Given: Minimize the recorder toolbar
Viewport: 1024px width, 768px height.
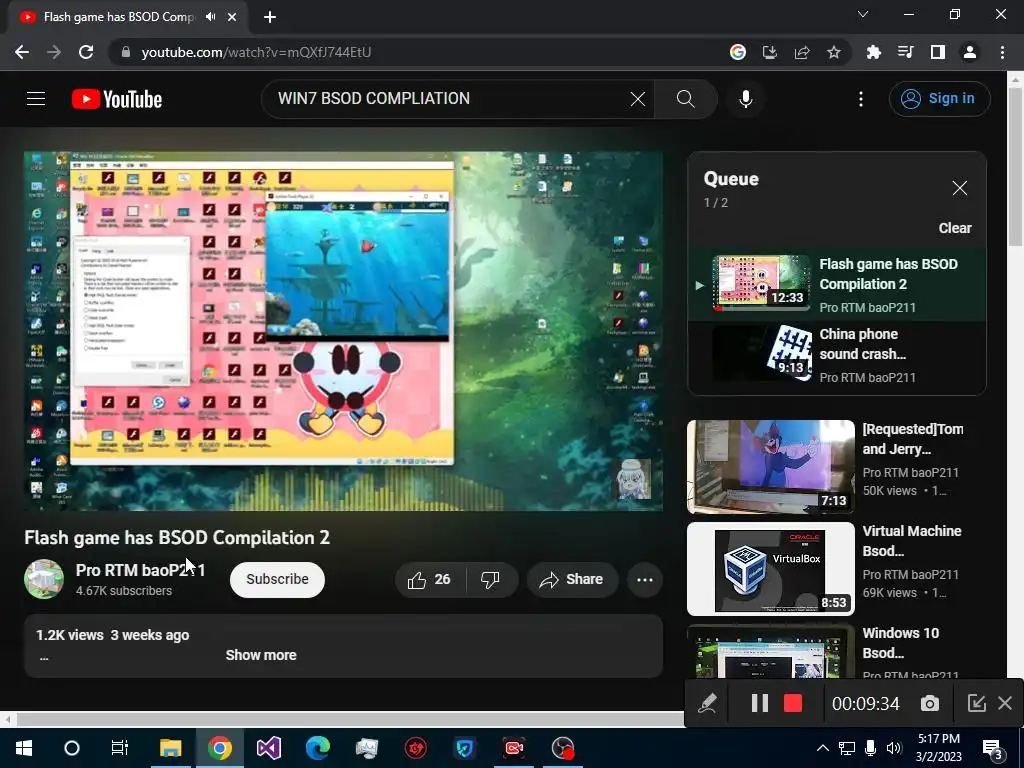Looking at the screenshot, I should point(976,703).
